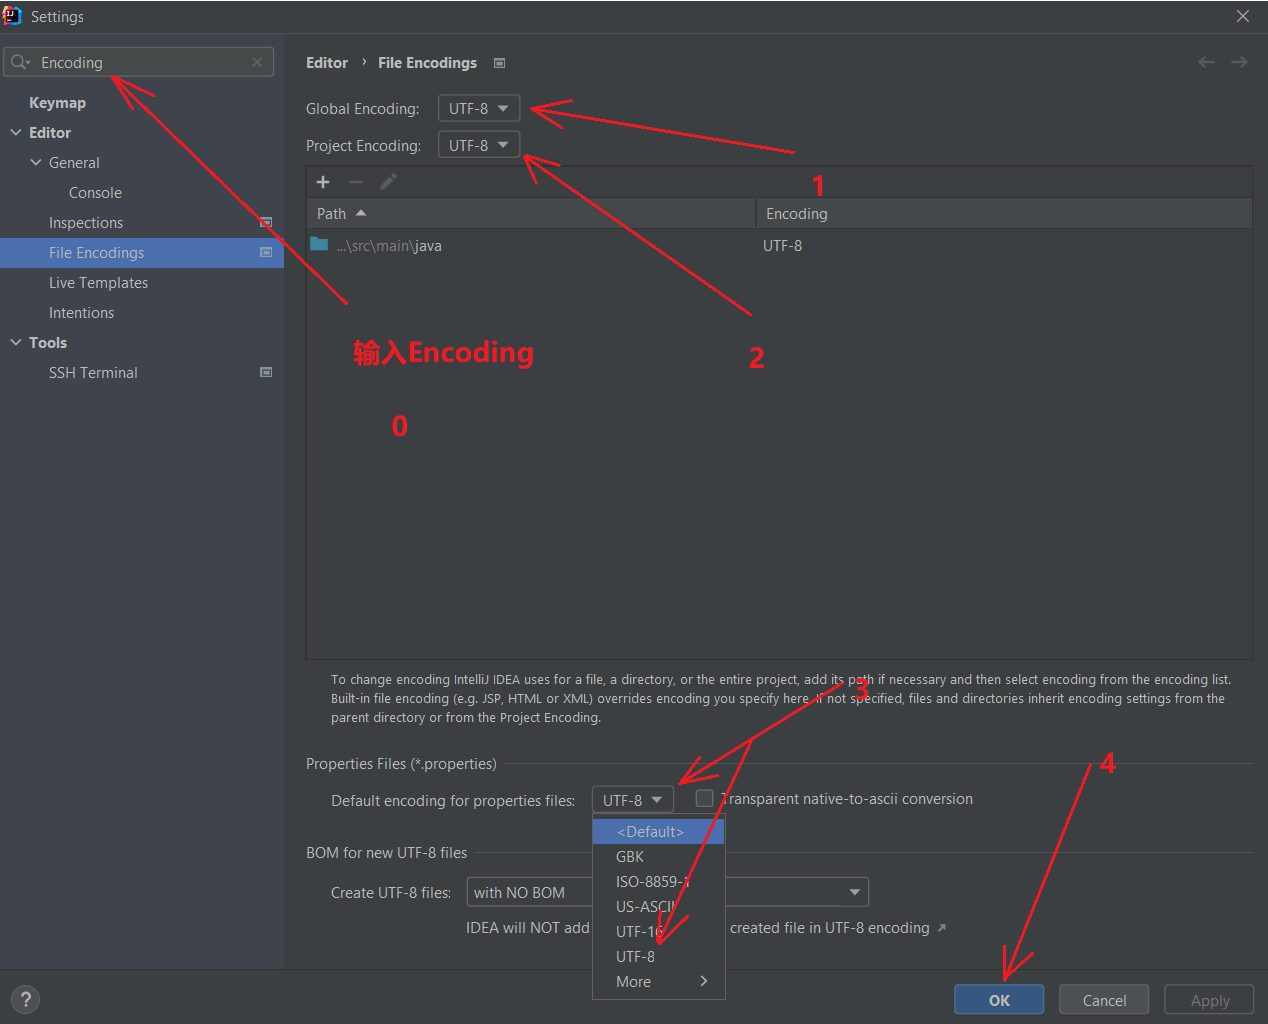
Task: Close the Settings window
Action: point(1243,16)
